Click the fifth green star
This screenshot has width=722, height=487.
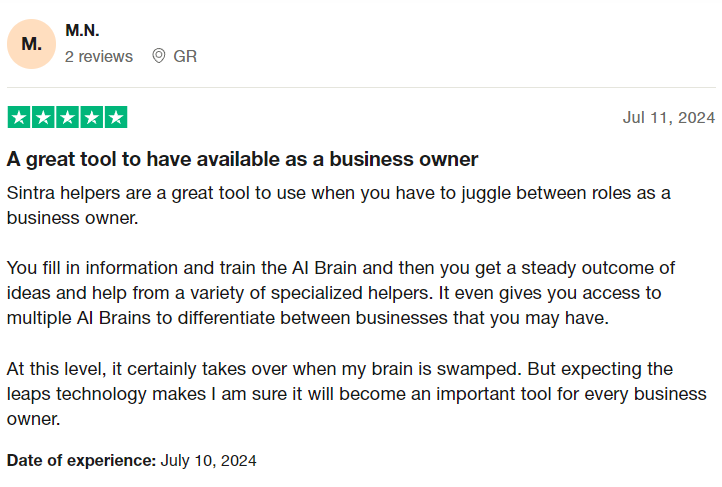coord(116,117)
